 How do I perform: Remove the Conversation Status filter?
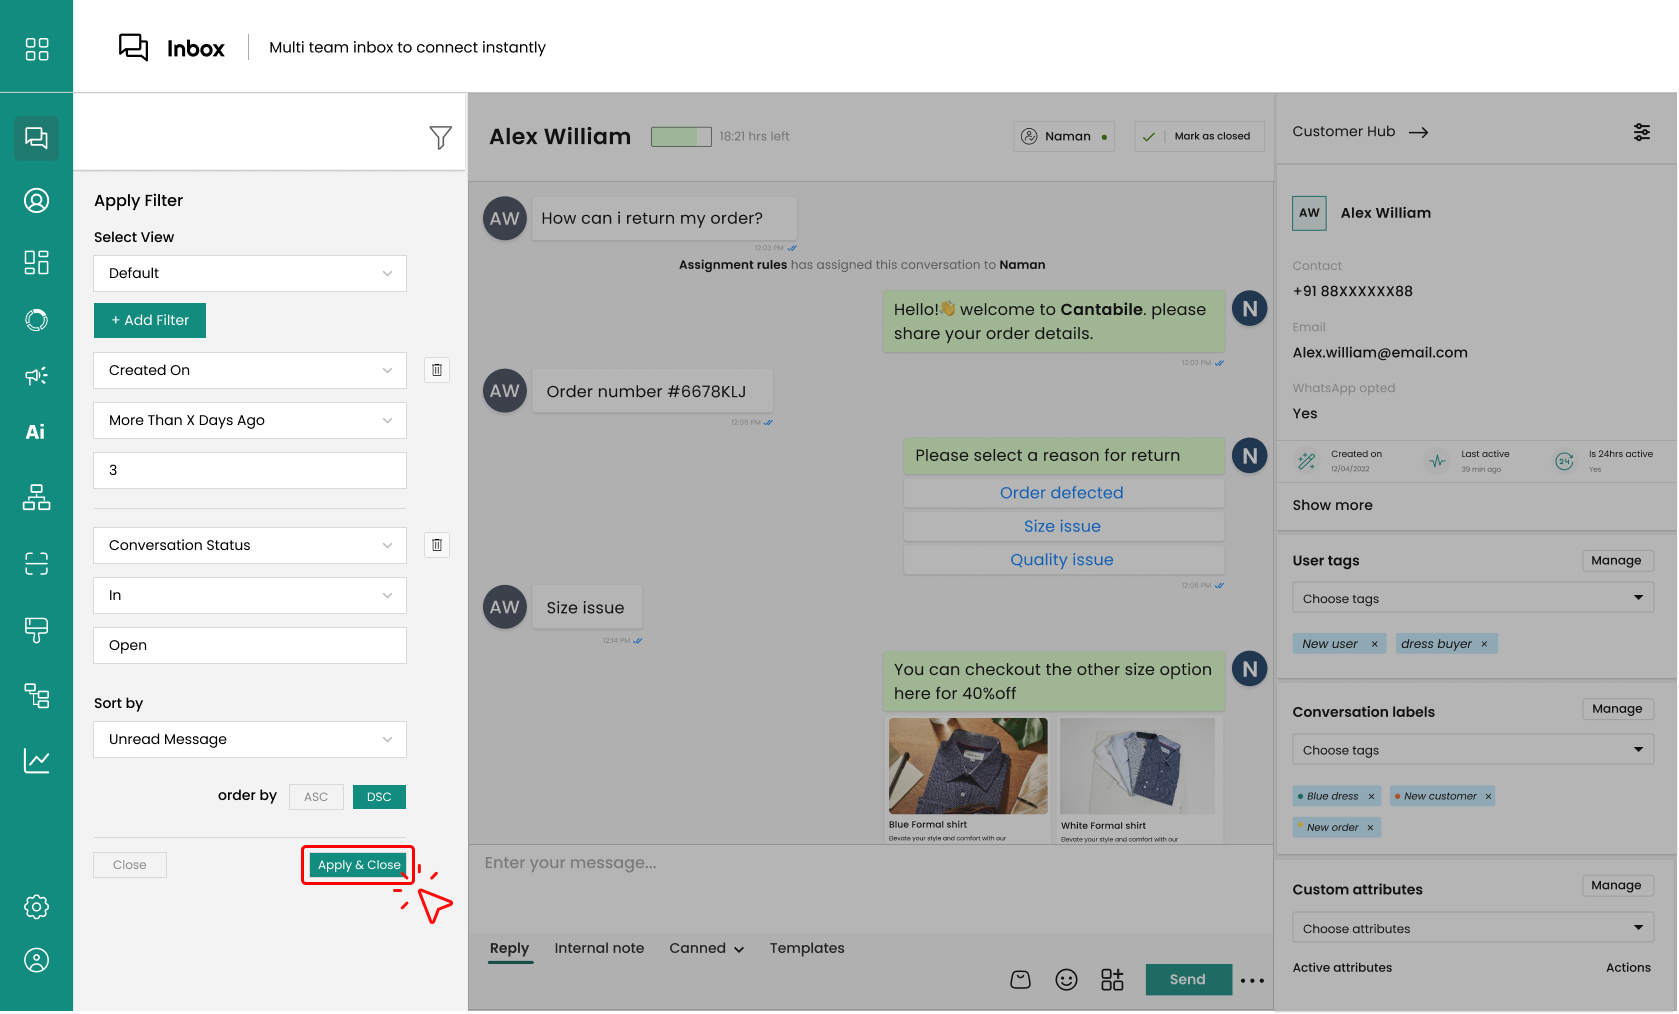[x=437, y=545]
